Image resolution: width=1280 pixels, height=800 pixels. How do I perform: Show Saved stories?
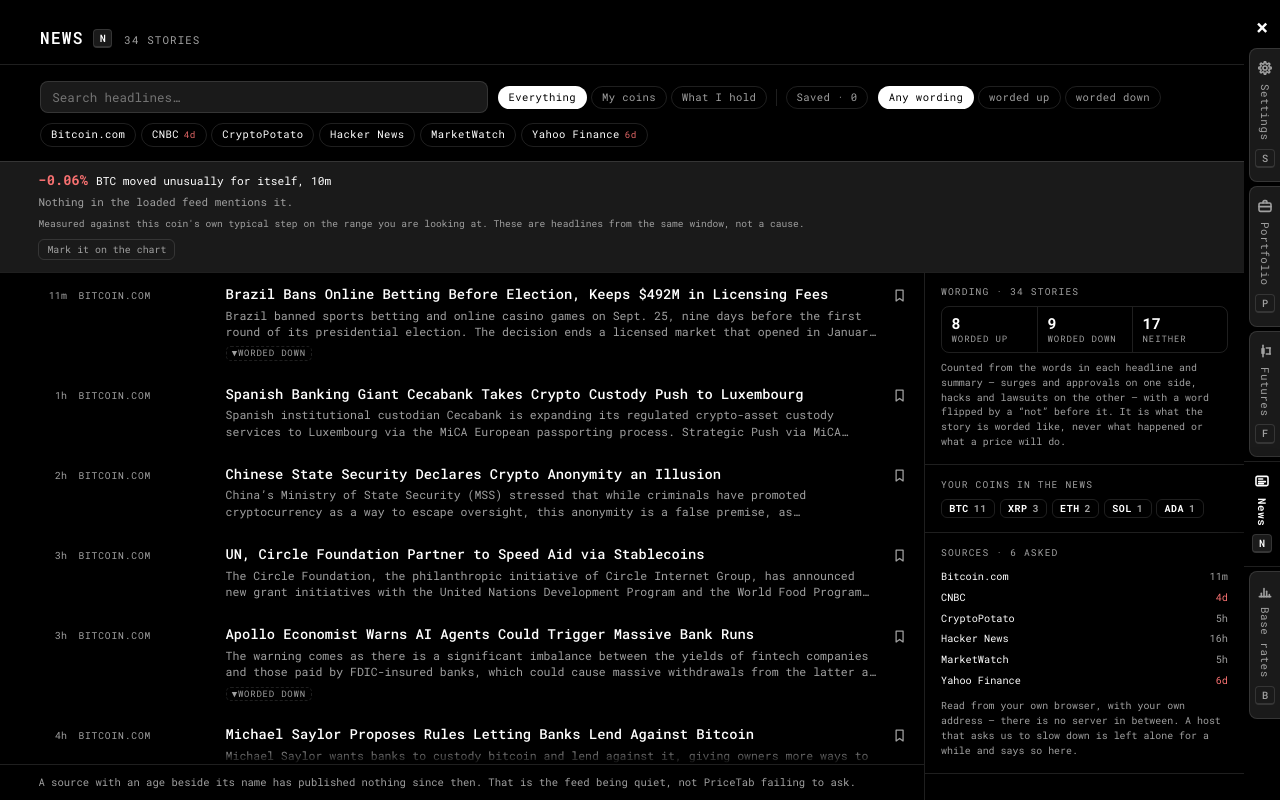pos(827,97)
